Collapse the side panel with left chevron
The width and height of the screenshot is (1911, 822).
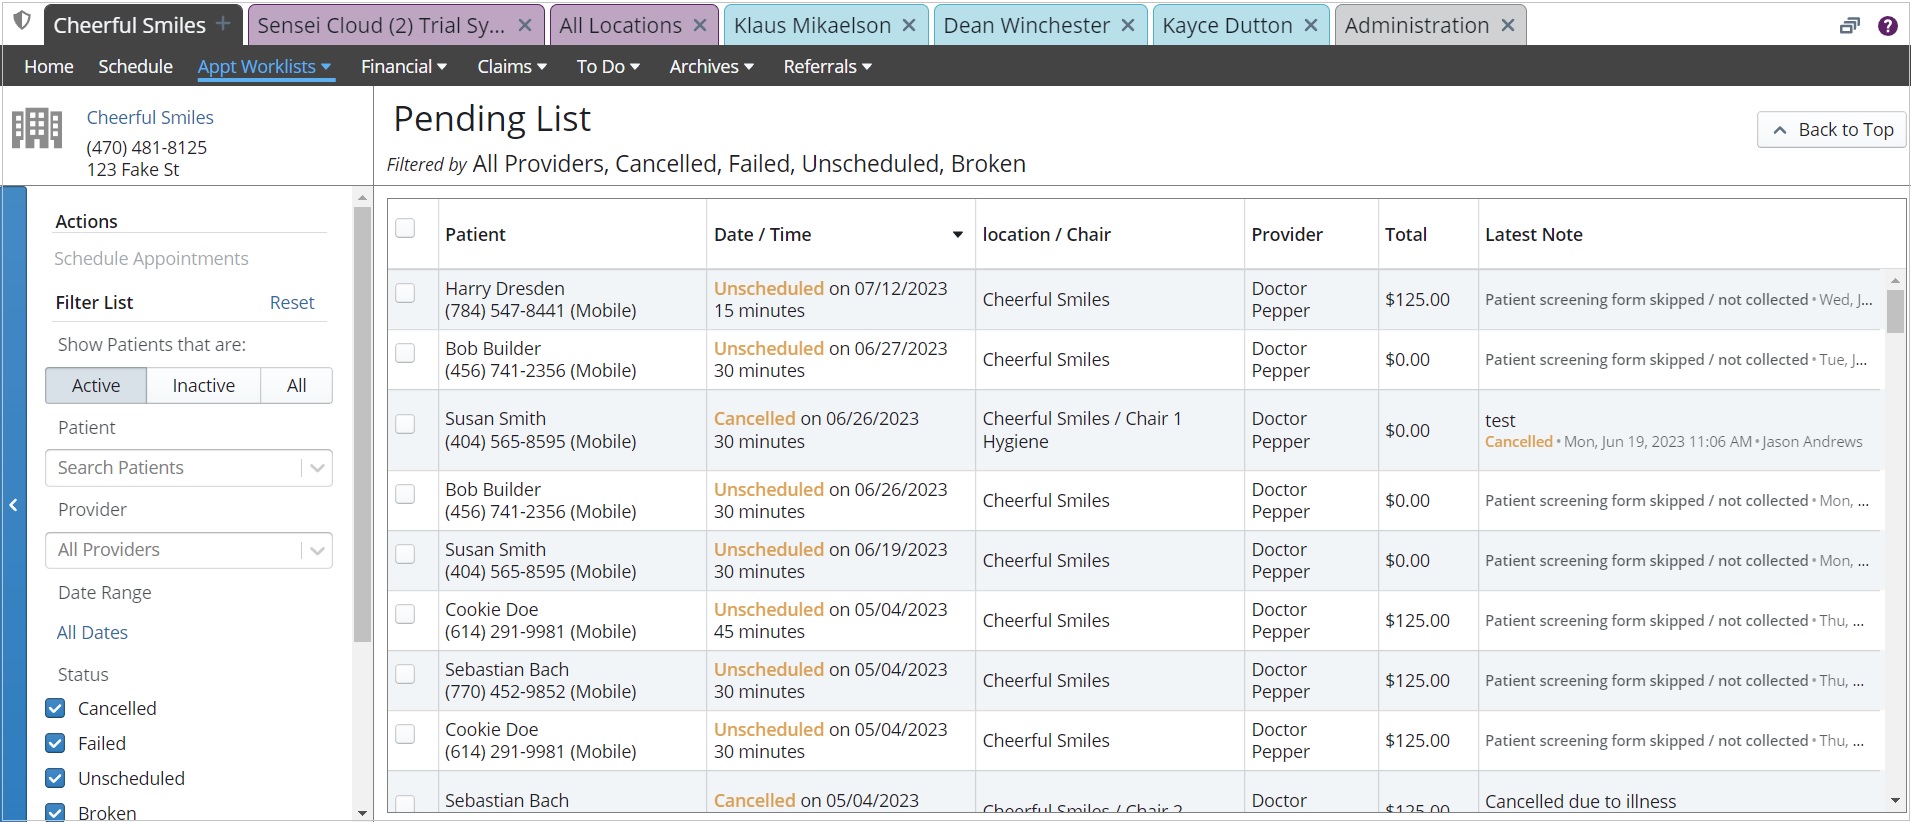(14, 505)
